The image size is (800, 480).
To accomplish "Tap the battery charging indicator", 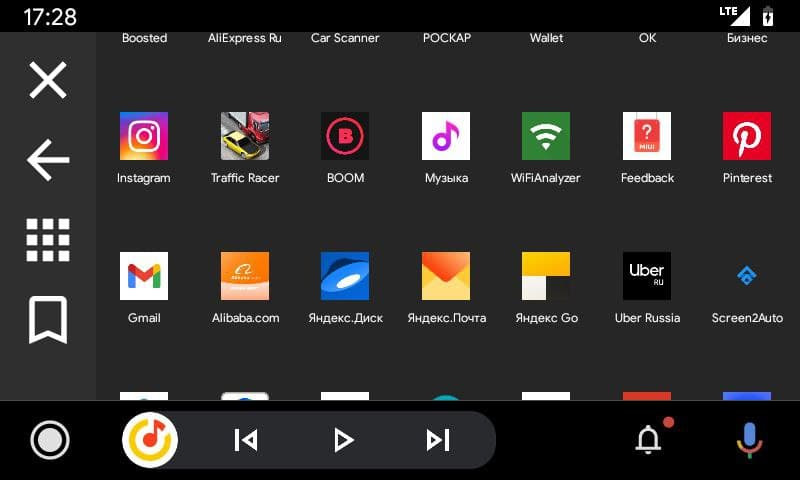I will click(x=768, y=16).
